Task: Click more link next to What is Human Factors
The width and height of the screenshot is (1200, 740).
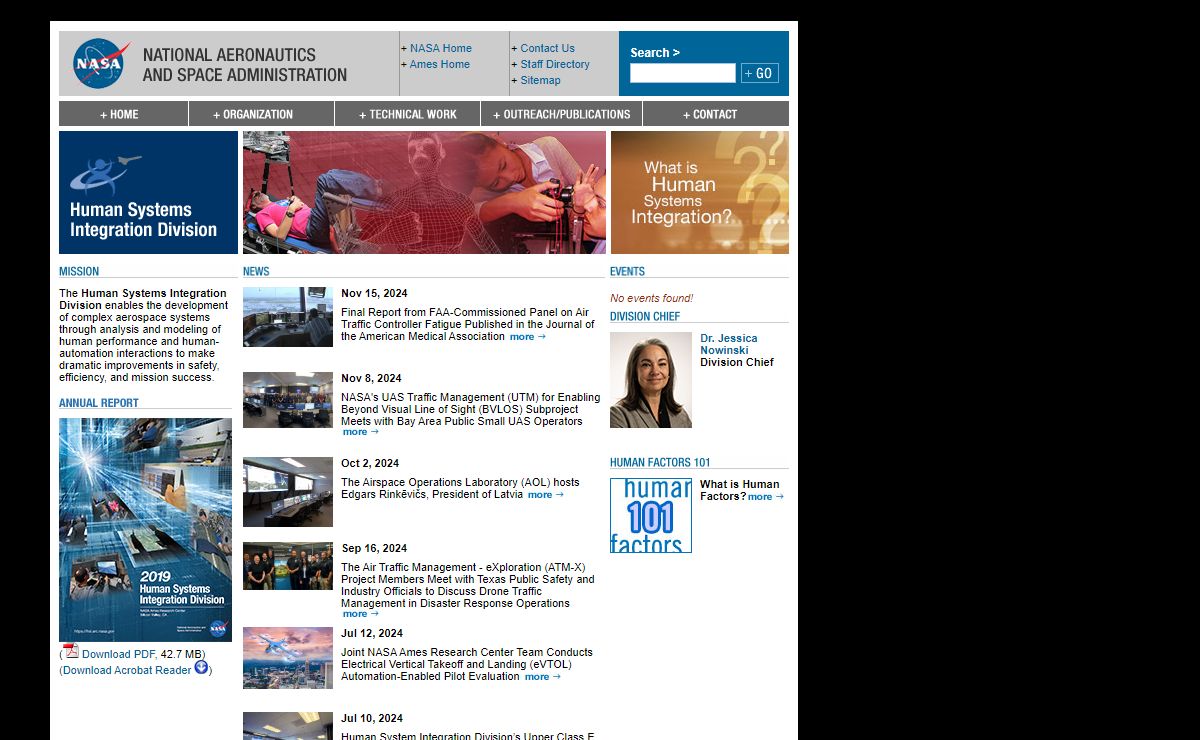Action: (765, 497)
